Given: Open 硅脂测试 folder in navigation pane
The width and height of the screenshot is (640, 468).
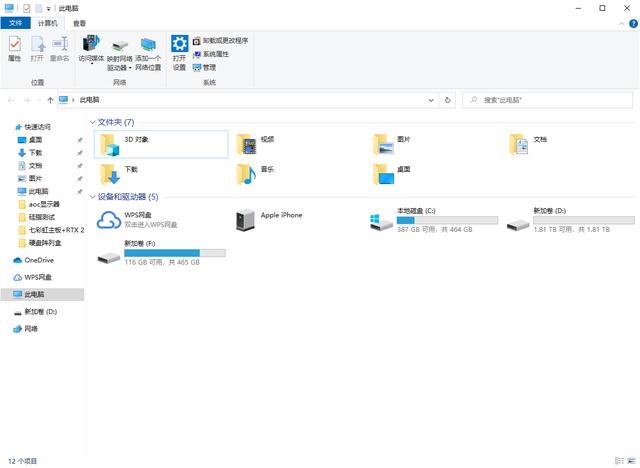Looking at the screenshot, I should click(x=37, y=217).
